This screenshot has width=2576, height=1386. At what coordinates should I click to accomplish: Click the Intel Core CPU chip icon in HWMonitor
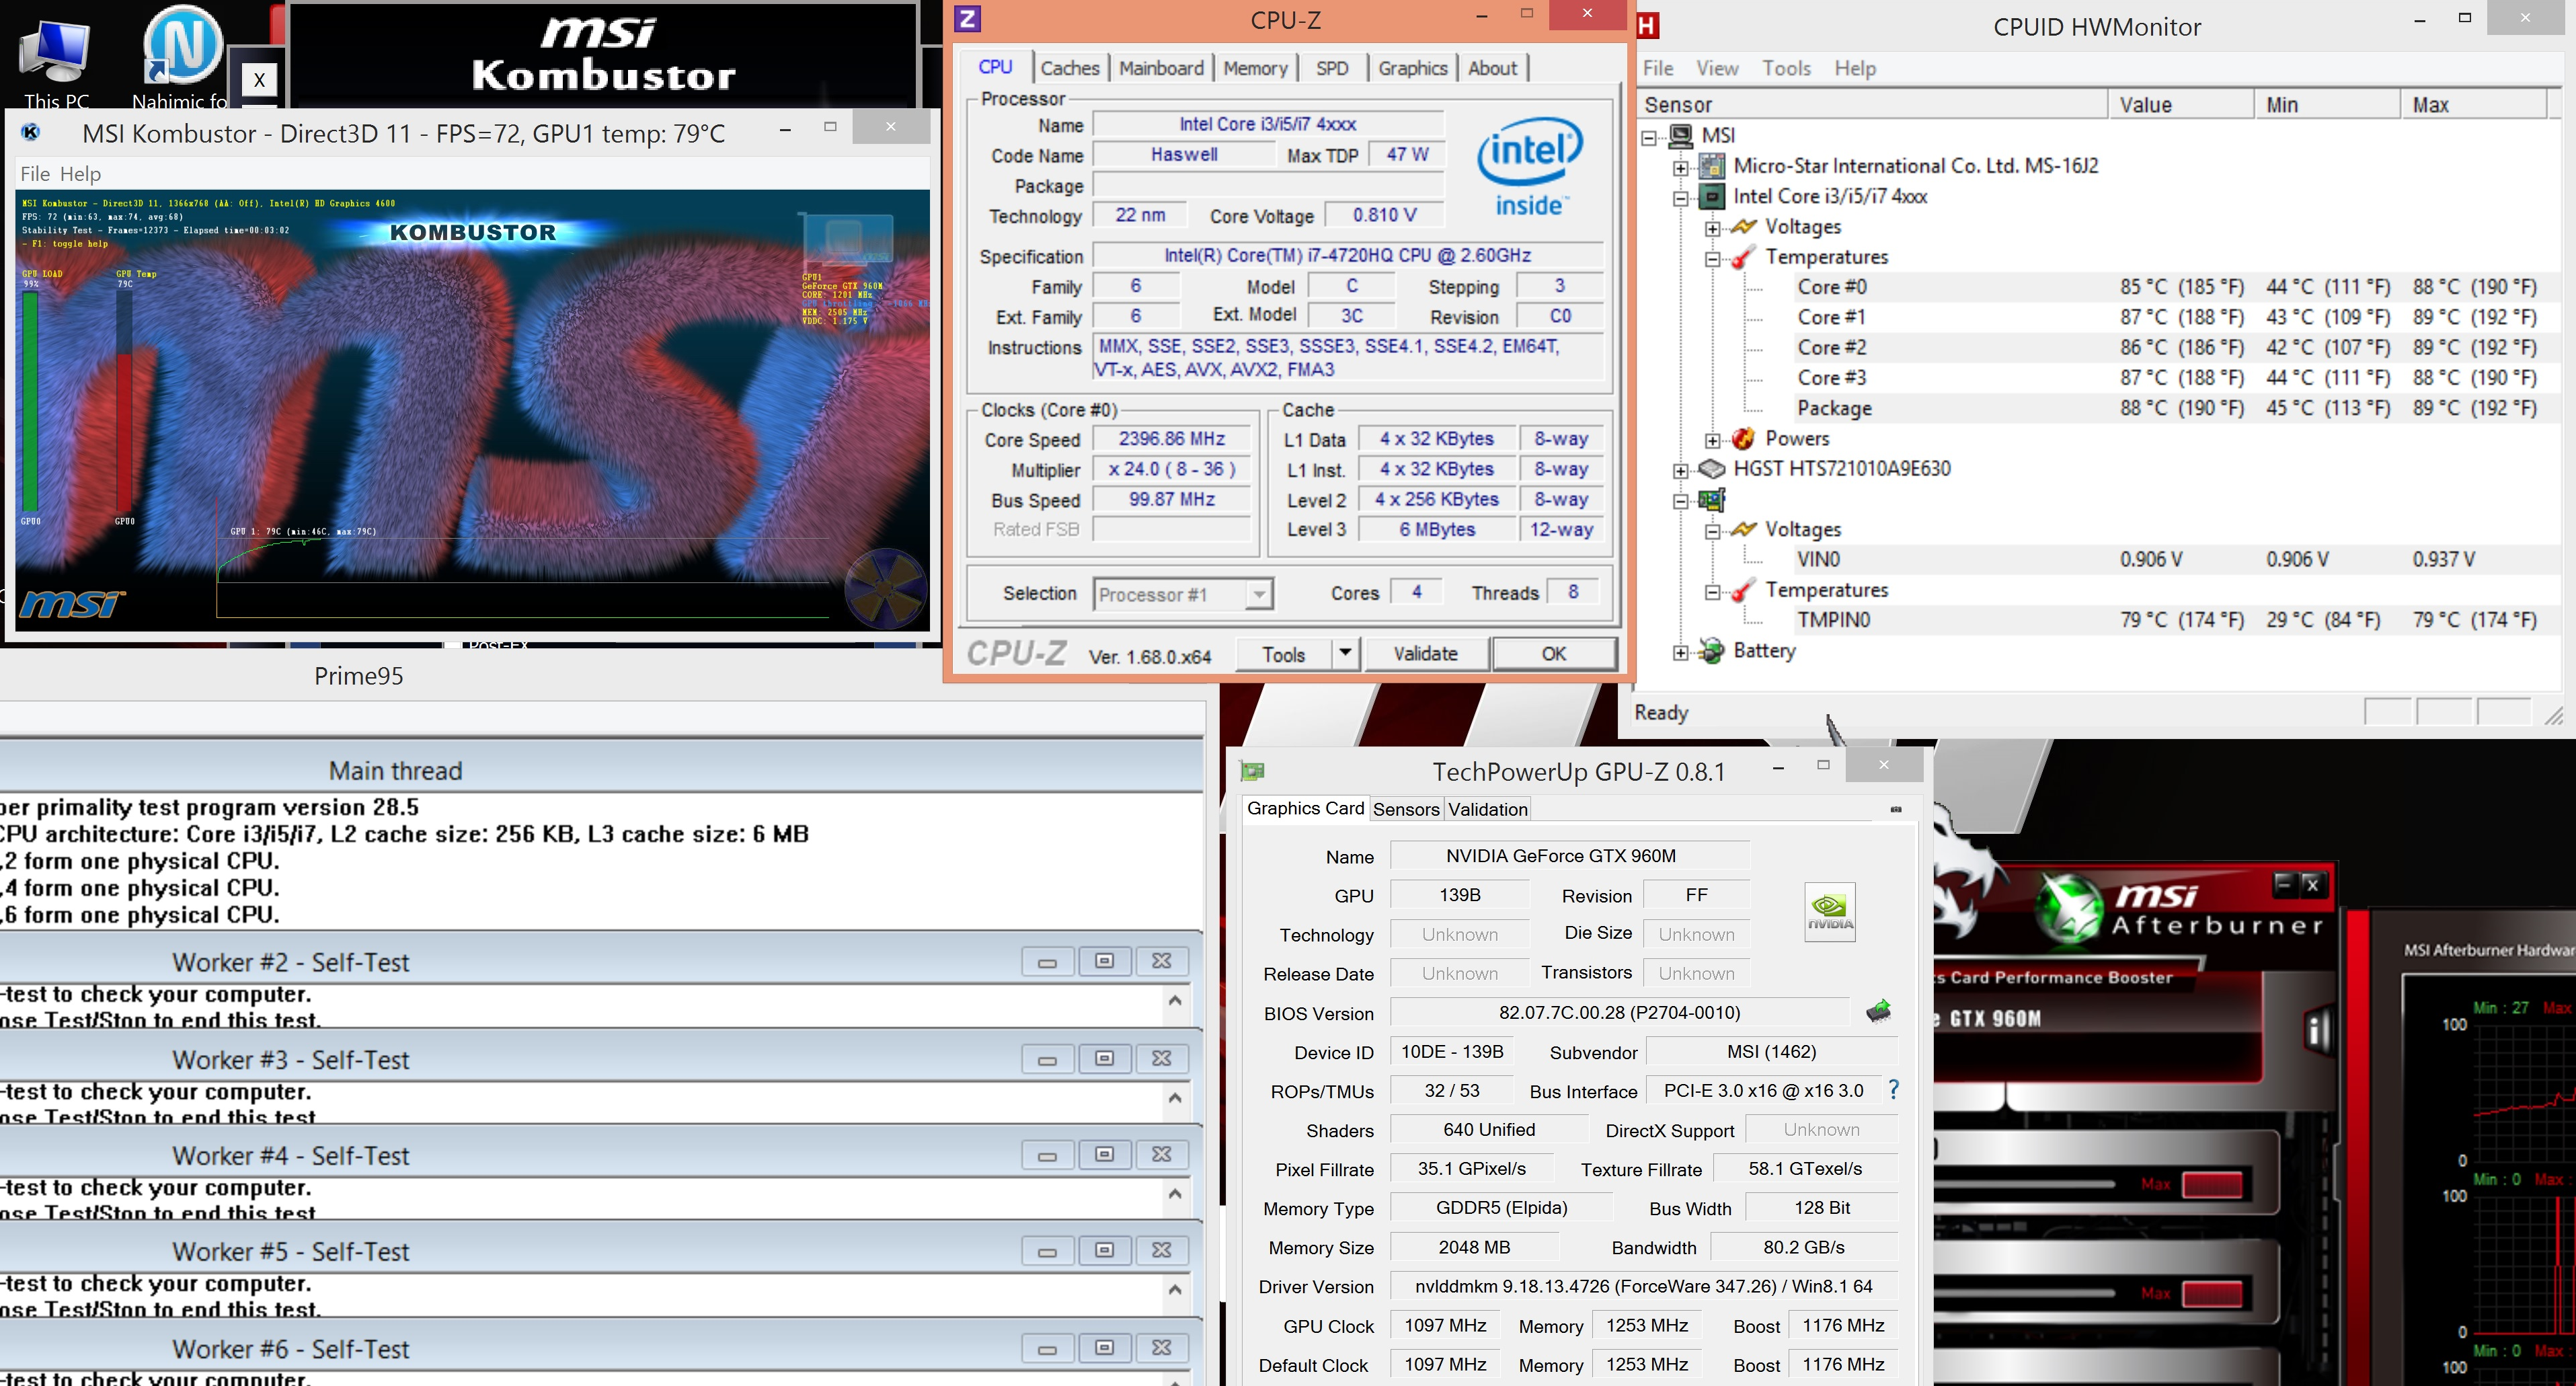tap(1713, 196)
